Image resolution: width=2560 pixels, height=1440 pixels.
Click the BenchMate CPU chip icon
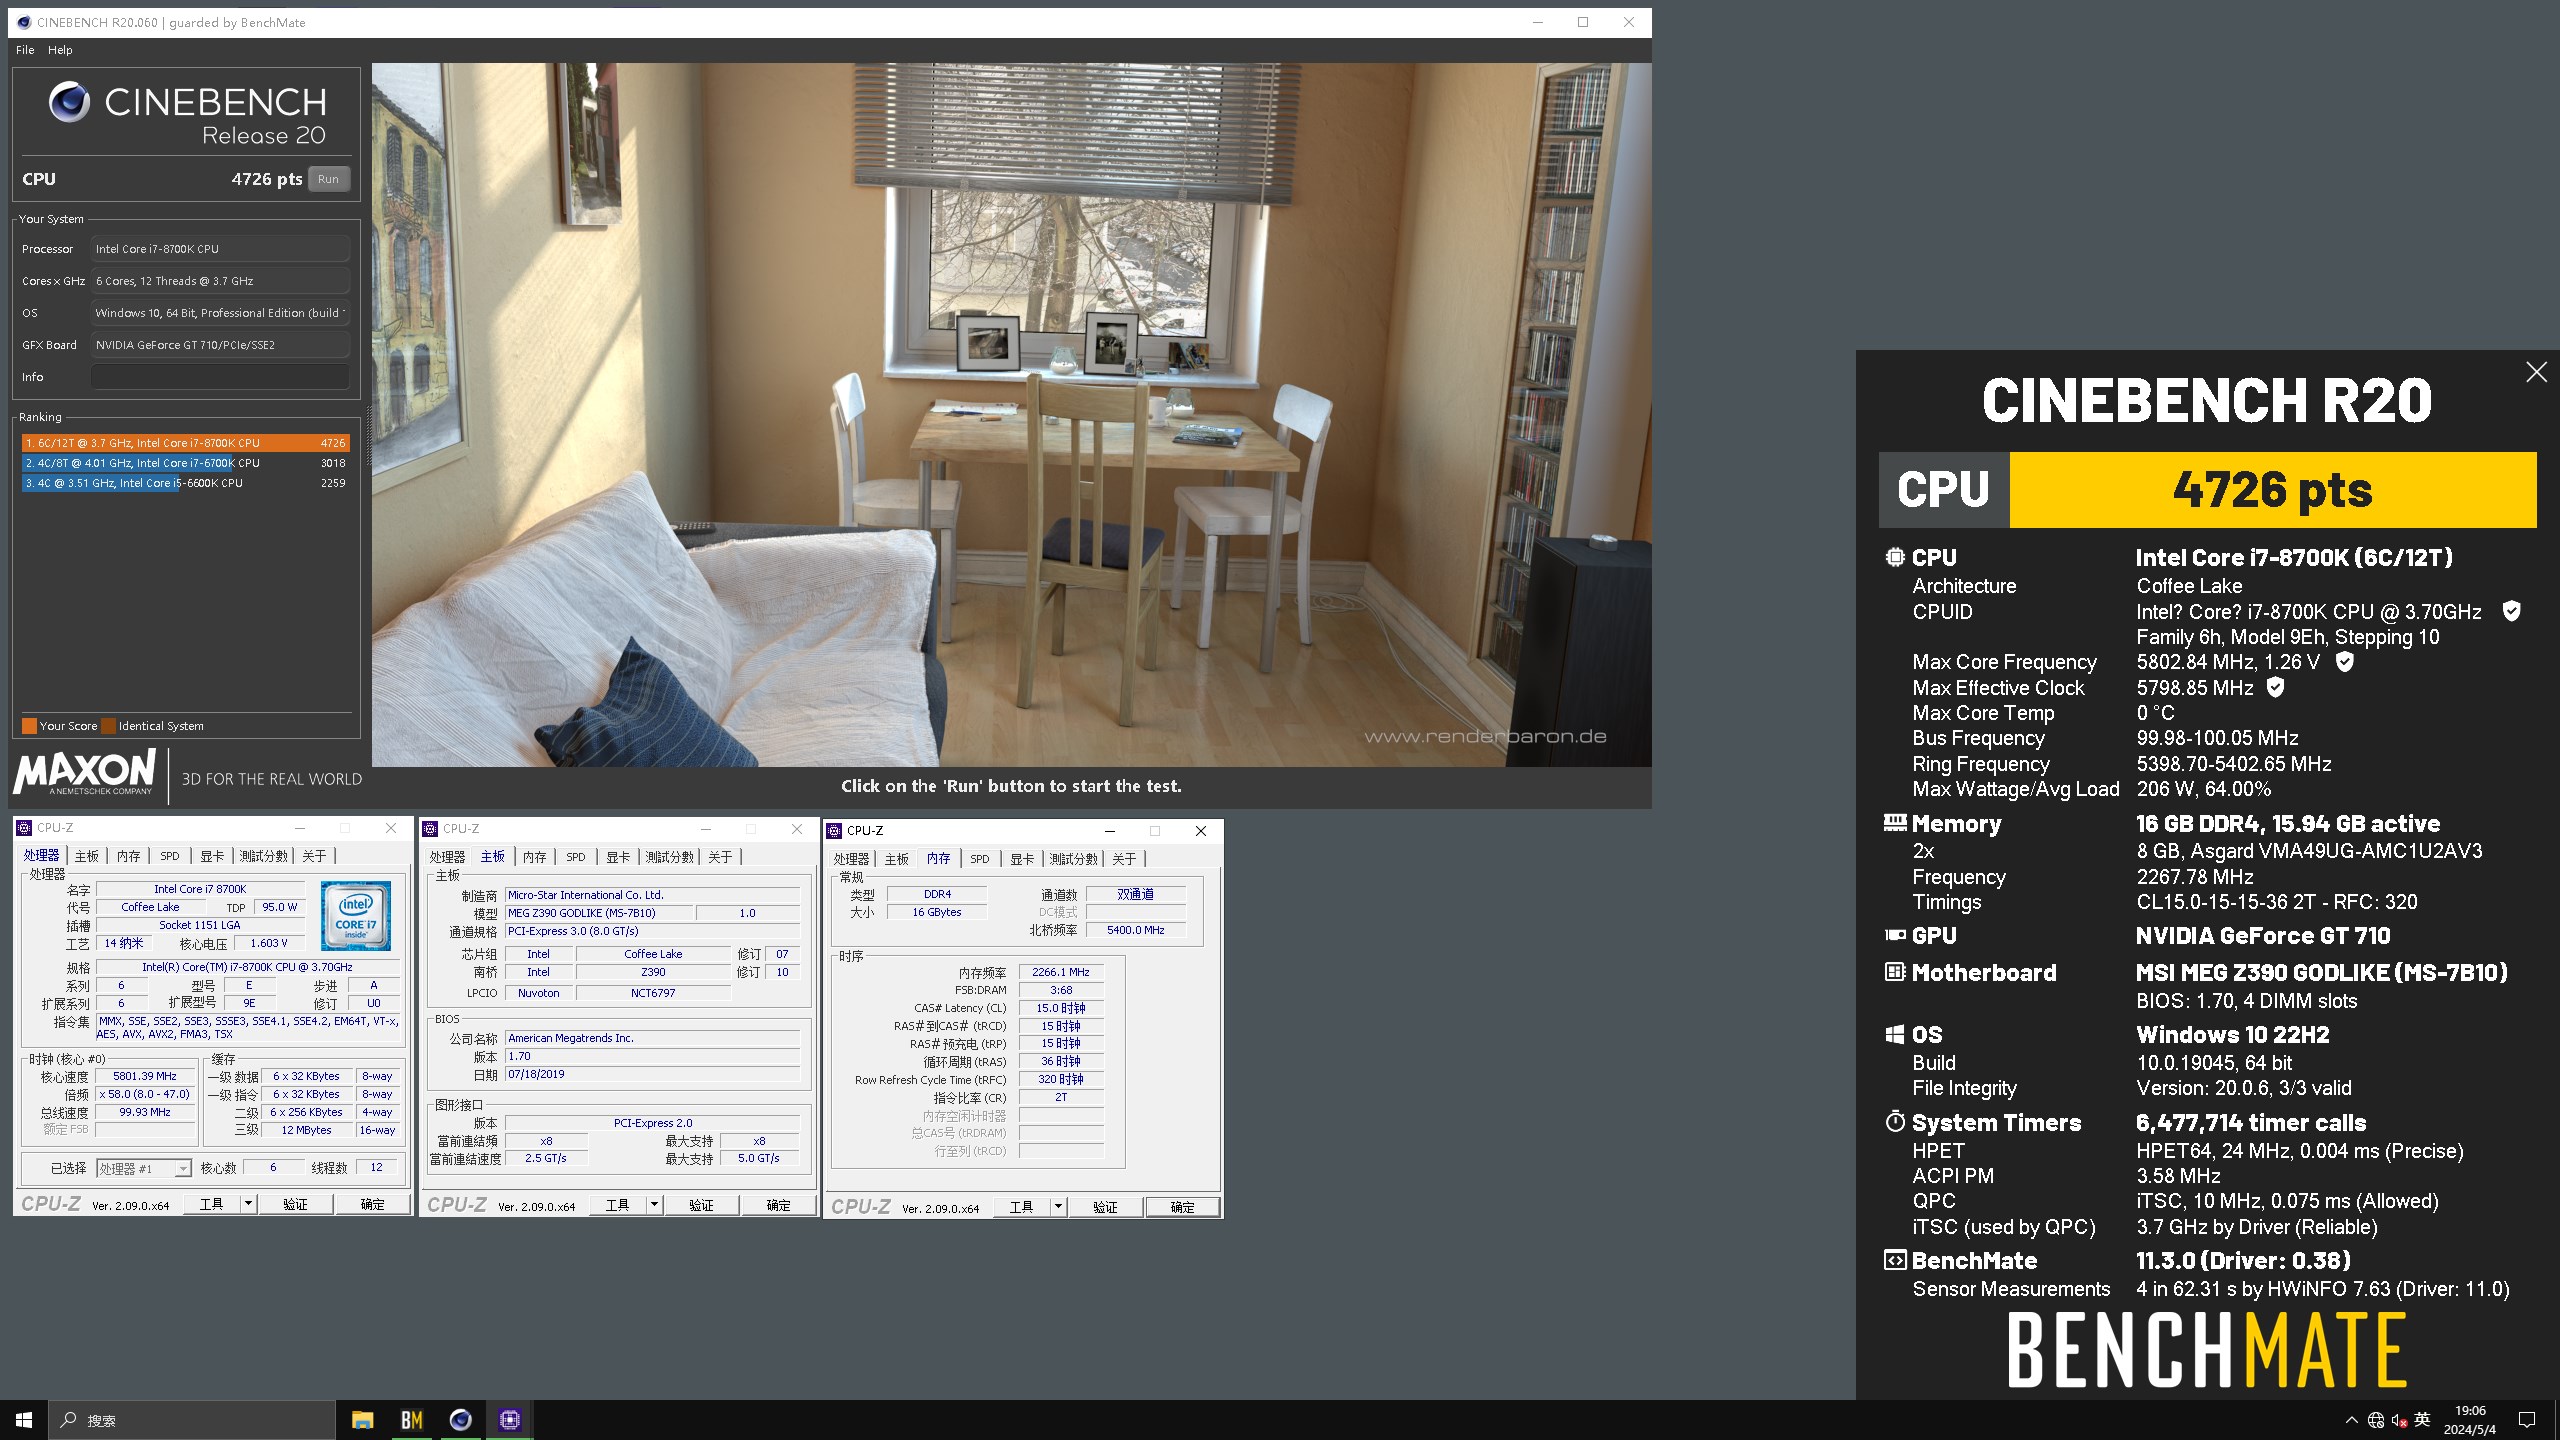pos(1894,557)
